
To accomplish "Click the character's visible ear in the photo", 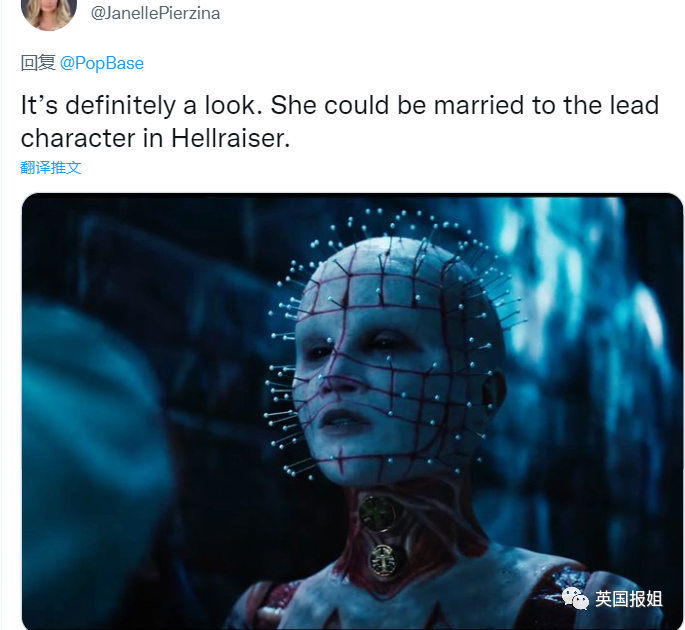I will (493, 390).
